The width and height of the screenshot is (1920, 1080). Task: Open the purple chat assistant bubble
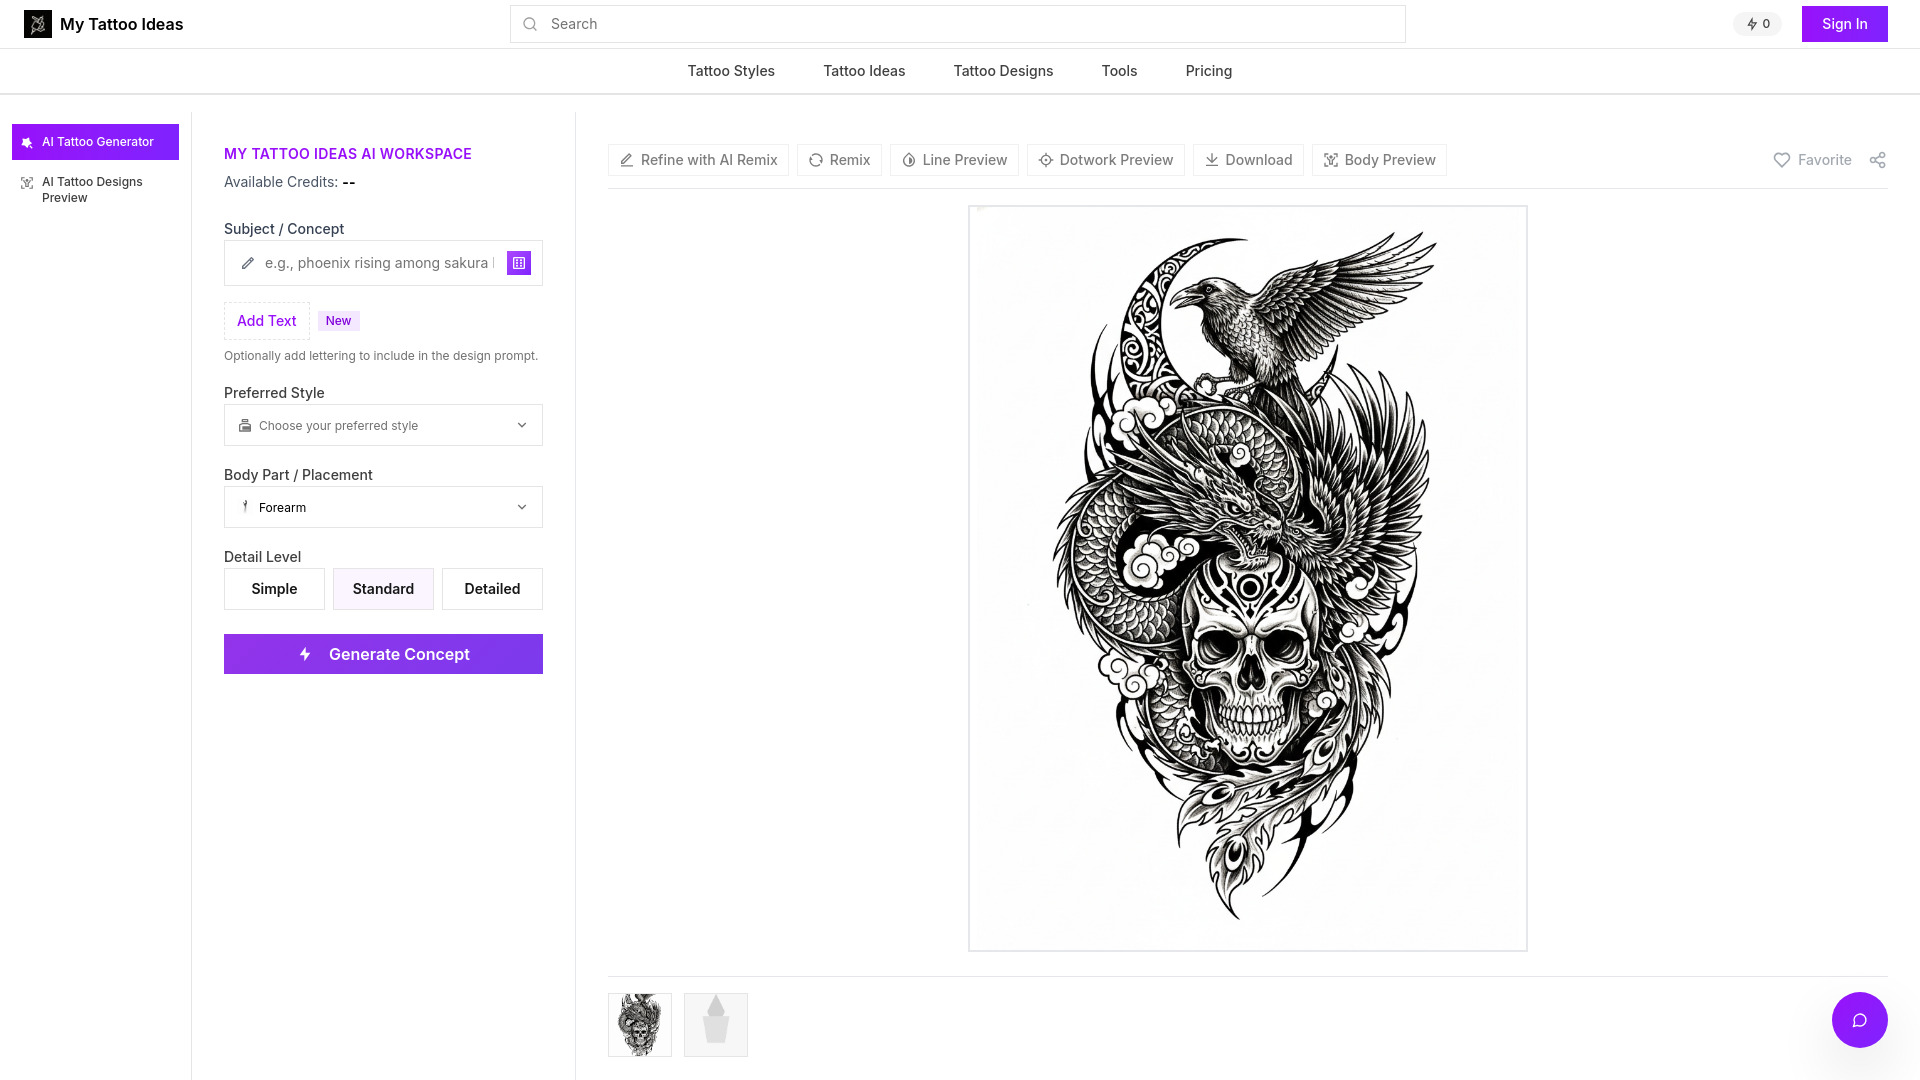[1858, 1019]
